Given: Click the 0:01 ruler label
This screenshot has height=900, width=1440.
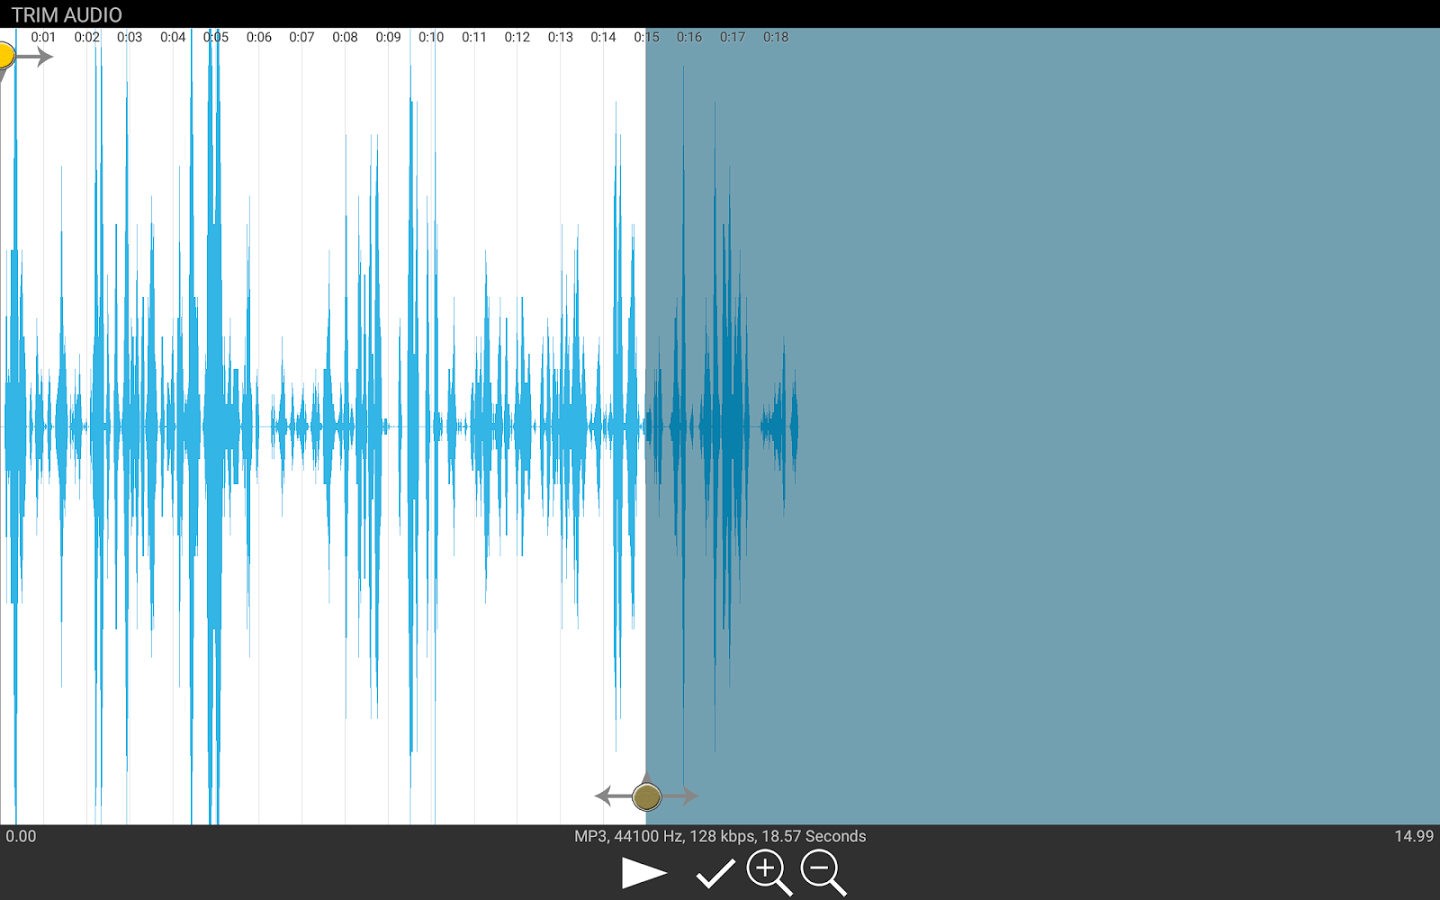Looking at the screenshot, I should pyautogui.click(x=43, y=37).
